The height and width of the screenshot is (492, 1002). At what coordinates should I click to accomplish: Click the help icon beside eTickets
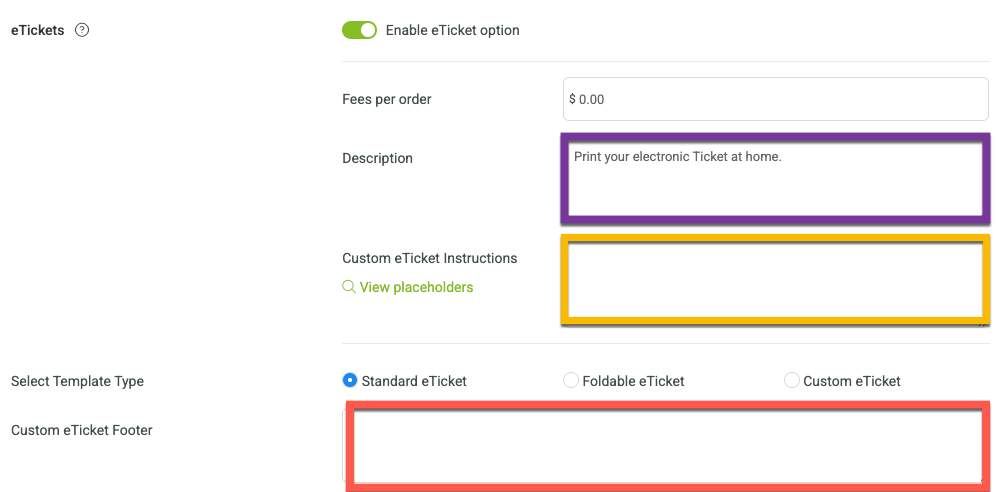[x=82, y=30]
